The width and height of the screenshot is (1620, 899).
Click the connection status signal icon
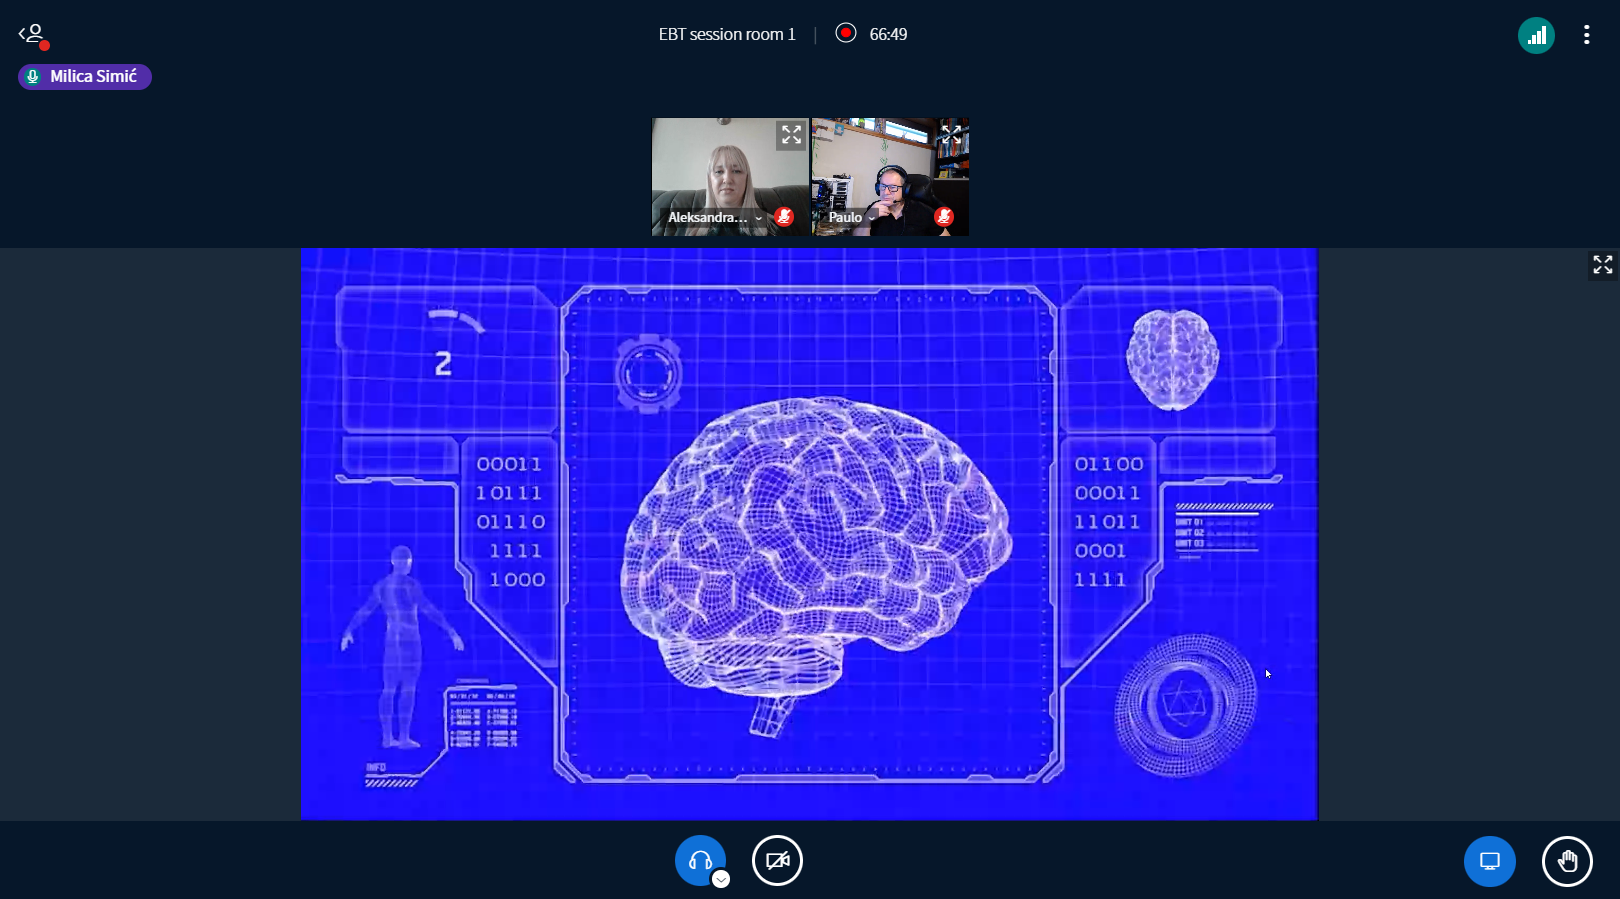(x=1536, y=36)
